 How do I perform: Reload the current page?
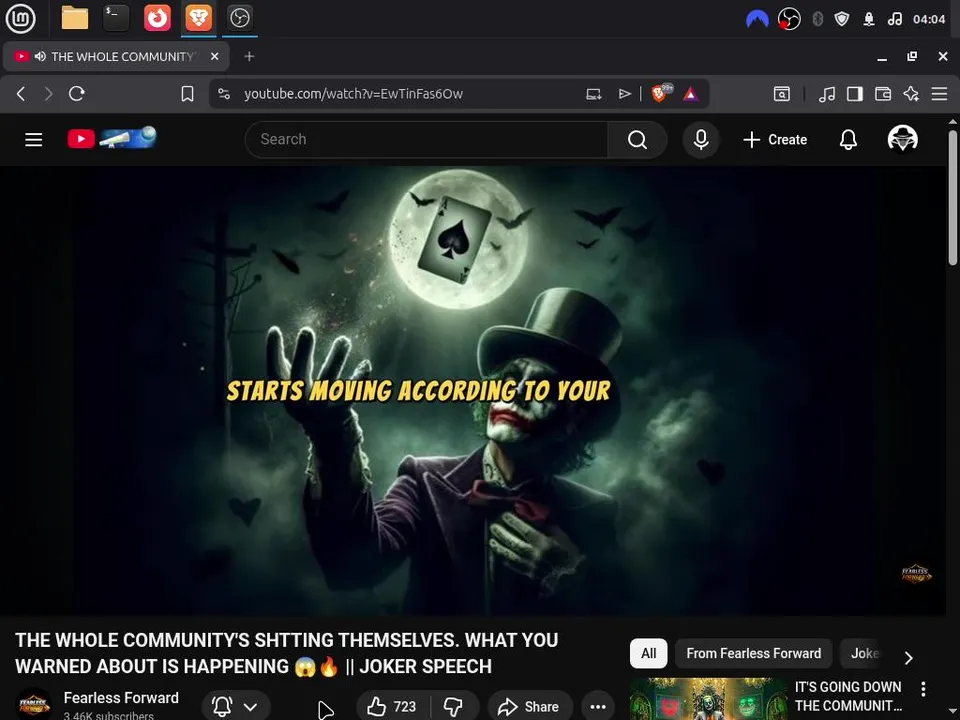pyautogui.click(x=77, y=94)
